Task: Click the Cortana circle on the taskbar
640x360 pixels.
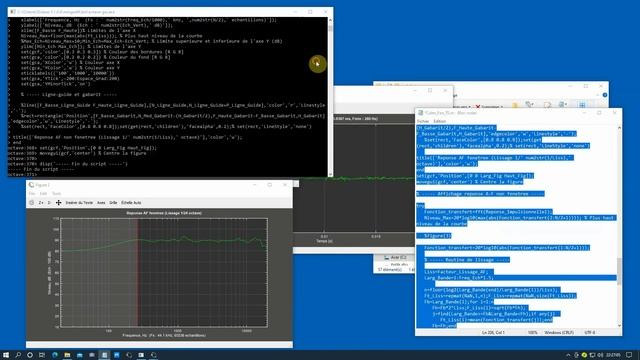Action: point(30,355)
